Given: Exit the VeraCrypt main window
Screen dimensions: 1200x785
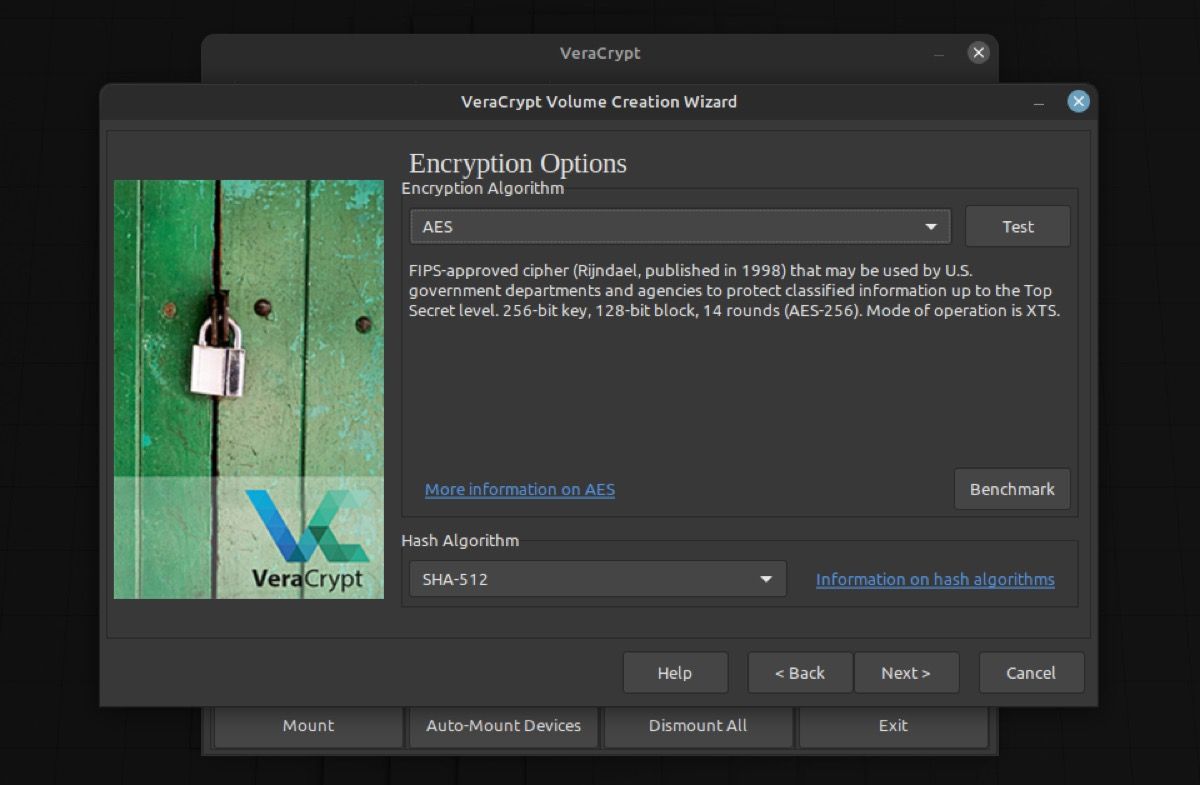Looking at the screenshot, I should (893, 726).
